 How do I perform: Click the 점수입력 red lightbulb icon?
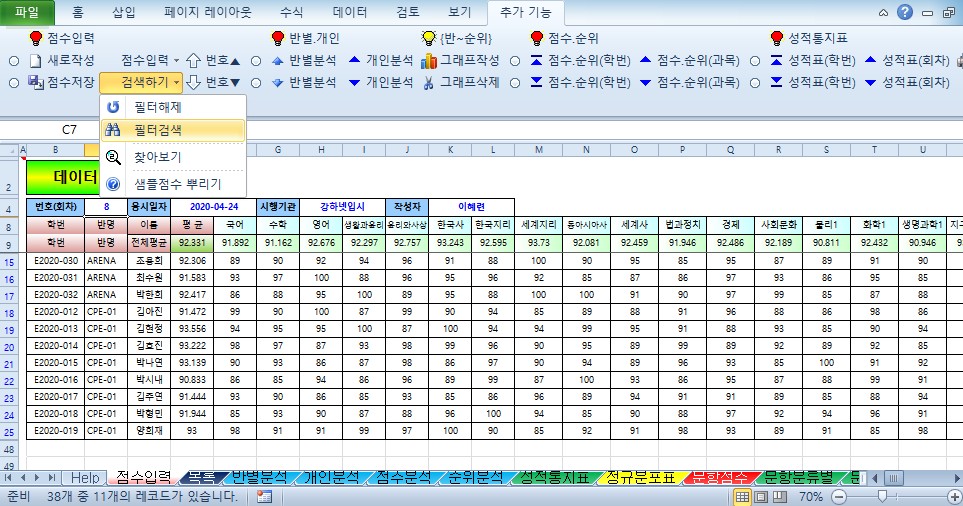[36, 38]
